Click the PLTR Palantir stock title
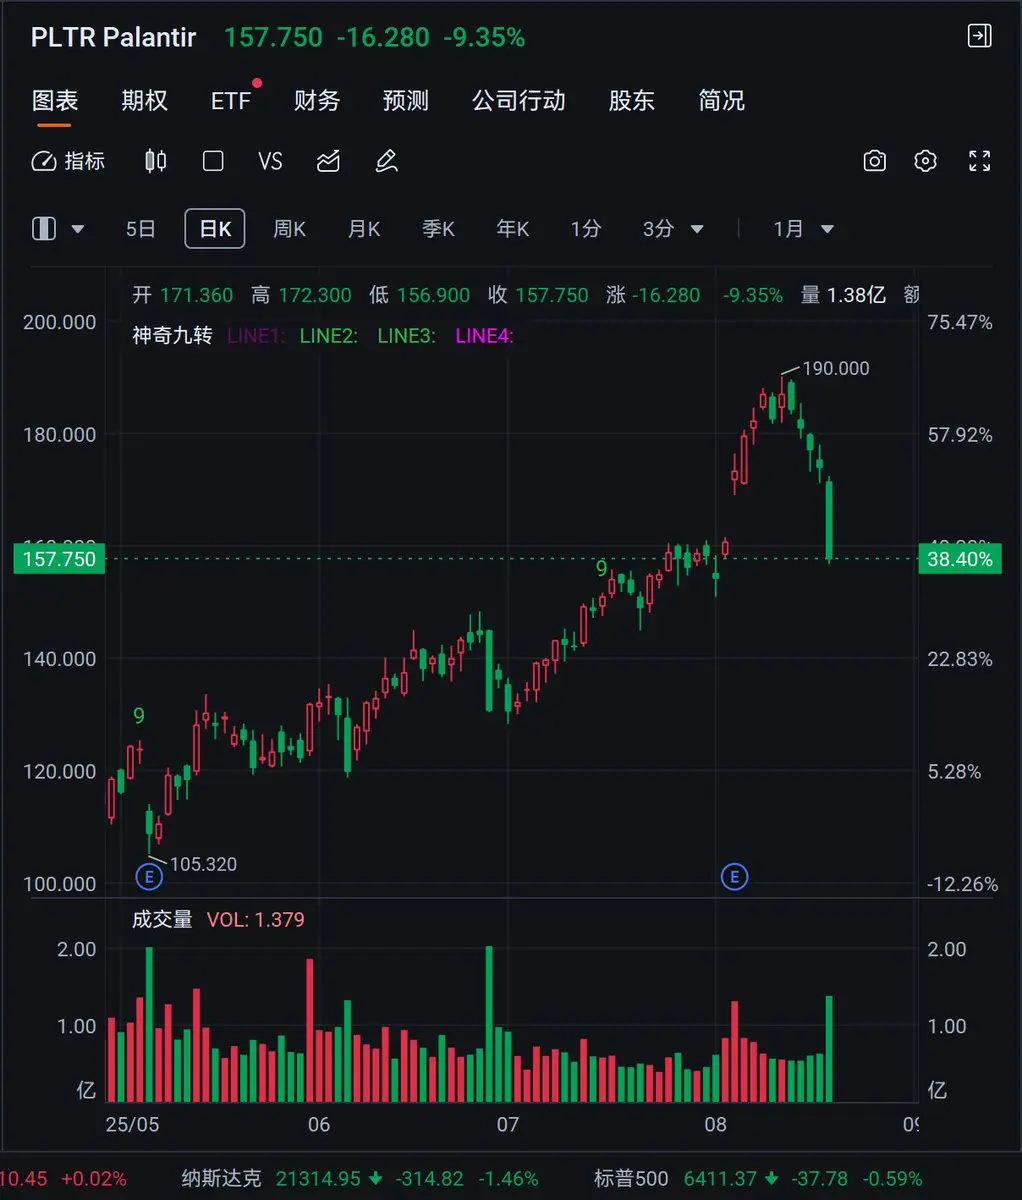The width and height of the screenshot is (1022, 1200). click(x=113, y=38)
